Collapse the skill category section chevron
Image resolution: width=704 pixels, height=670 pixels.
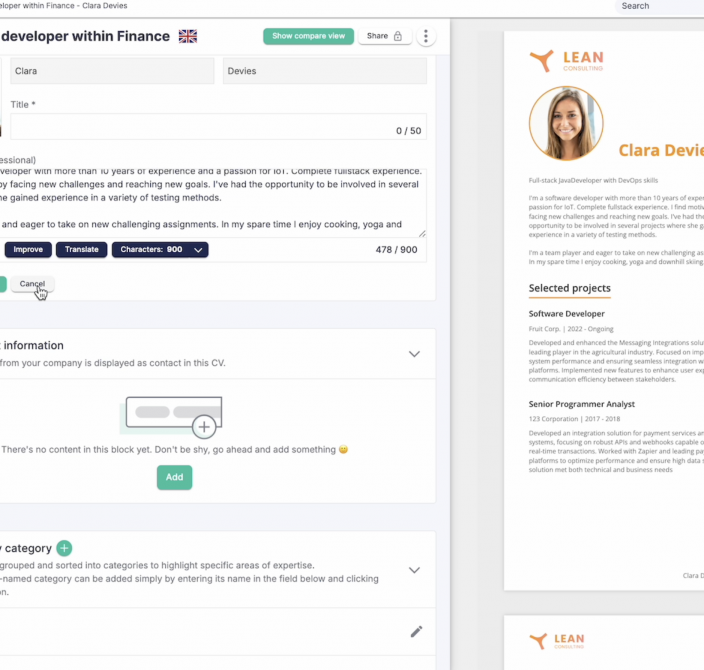tap(414, 570)
